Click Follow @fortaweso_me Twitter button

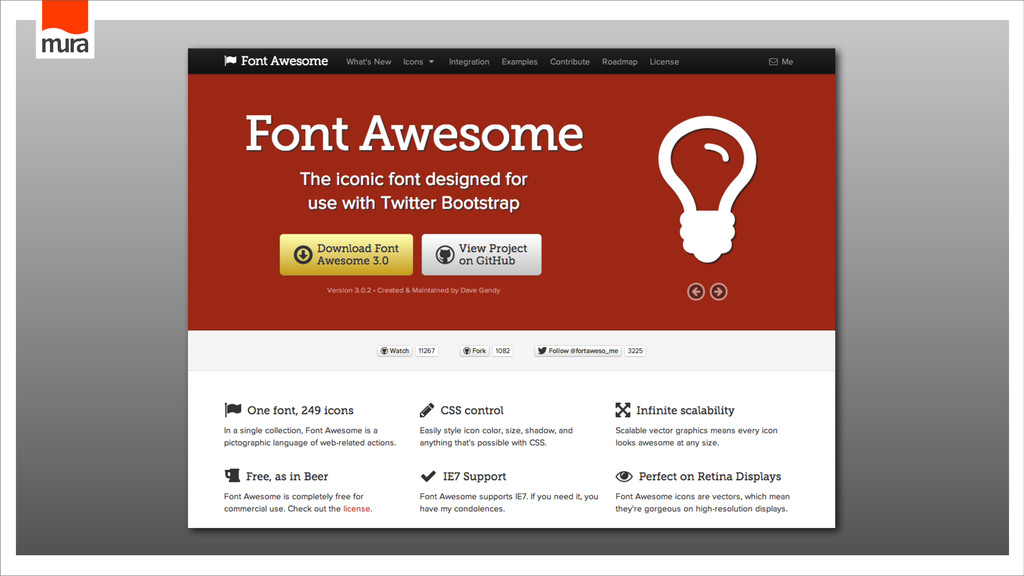pos(578,351)
